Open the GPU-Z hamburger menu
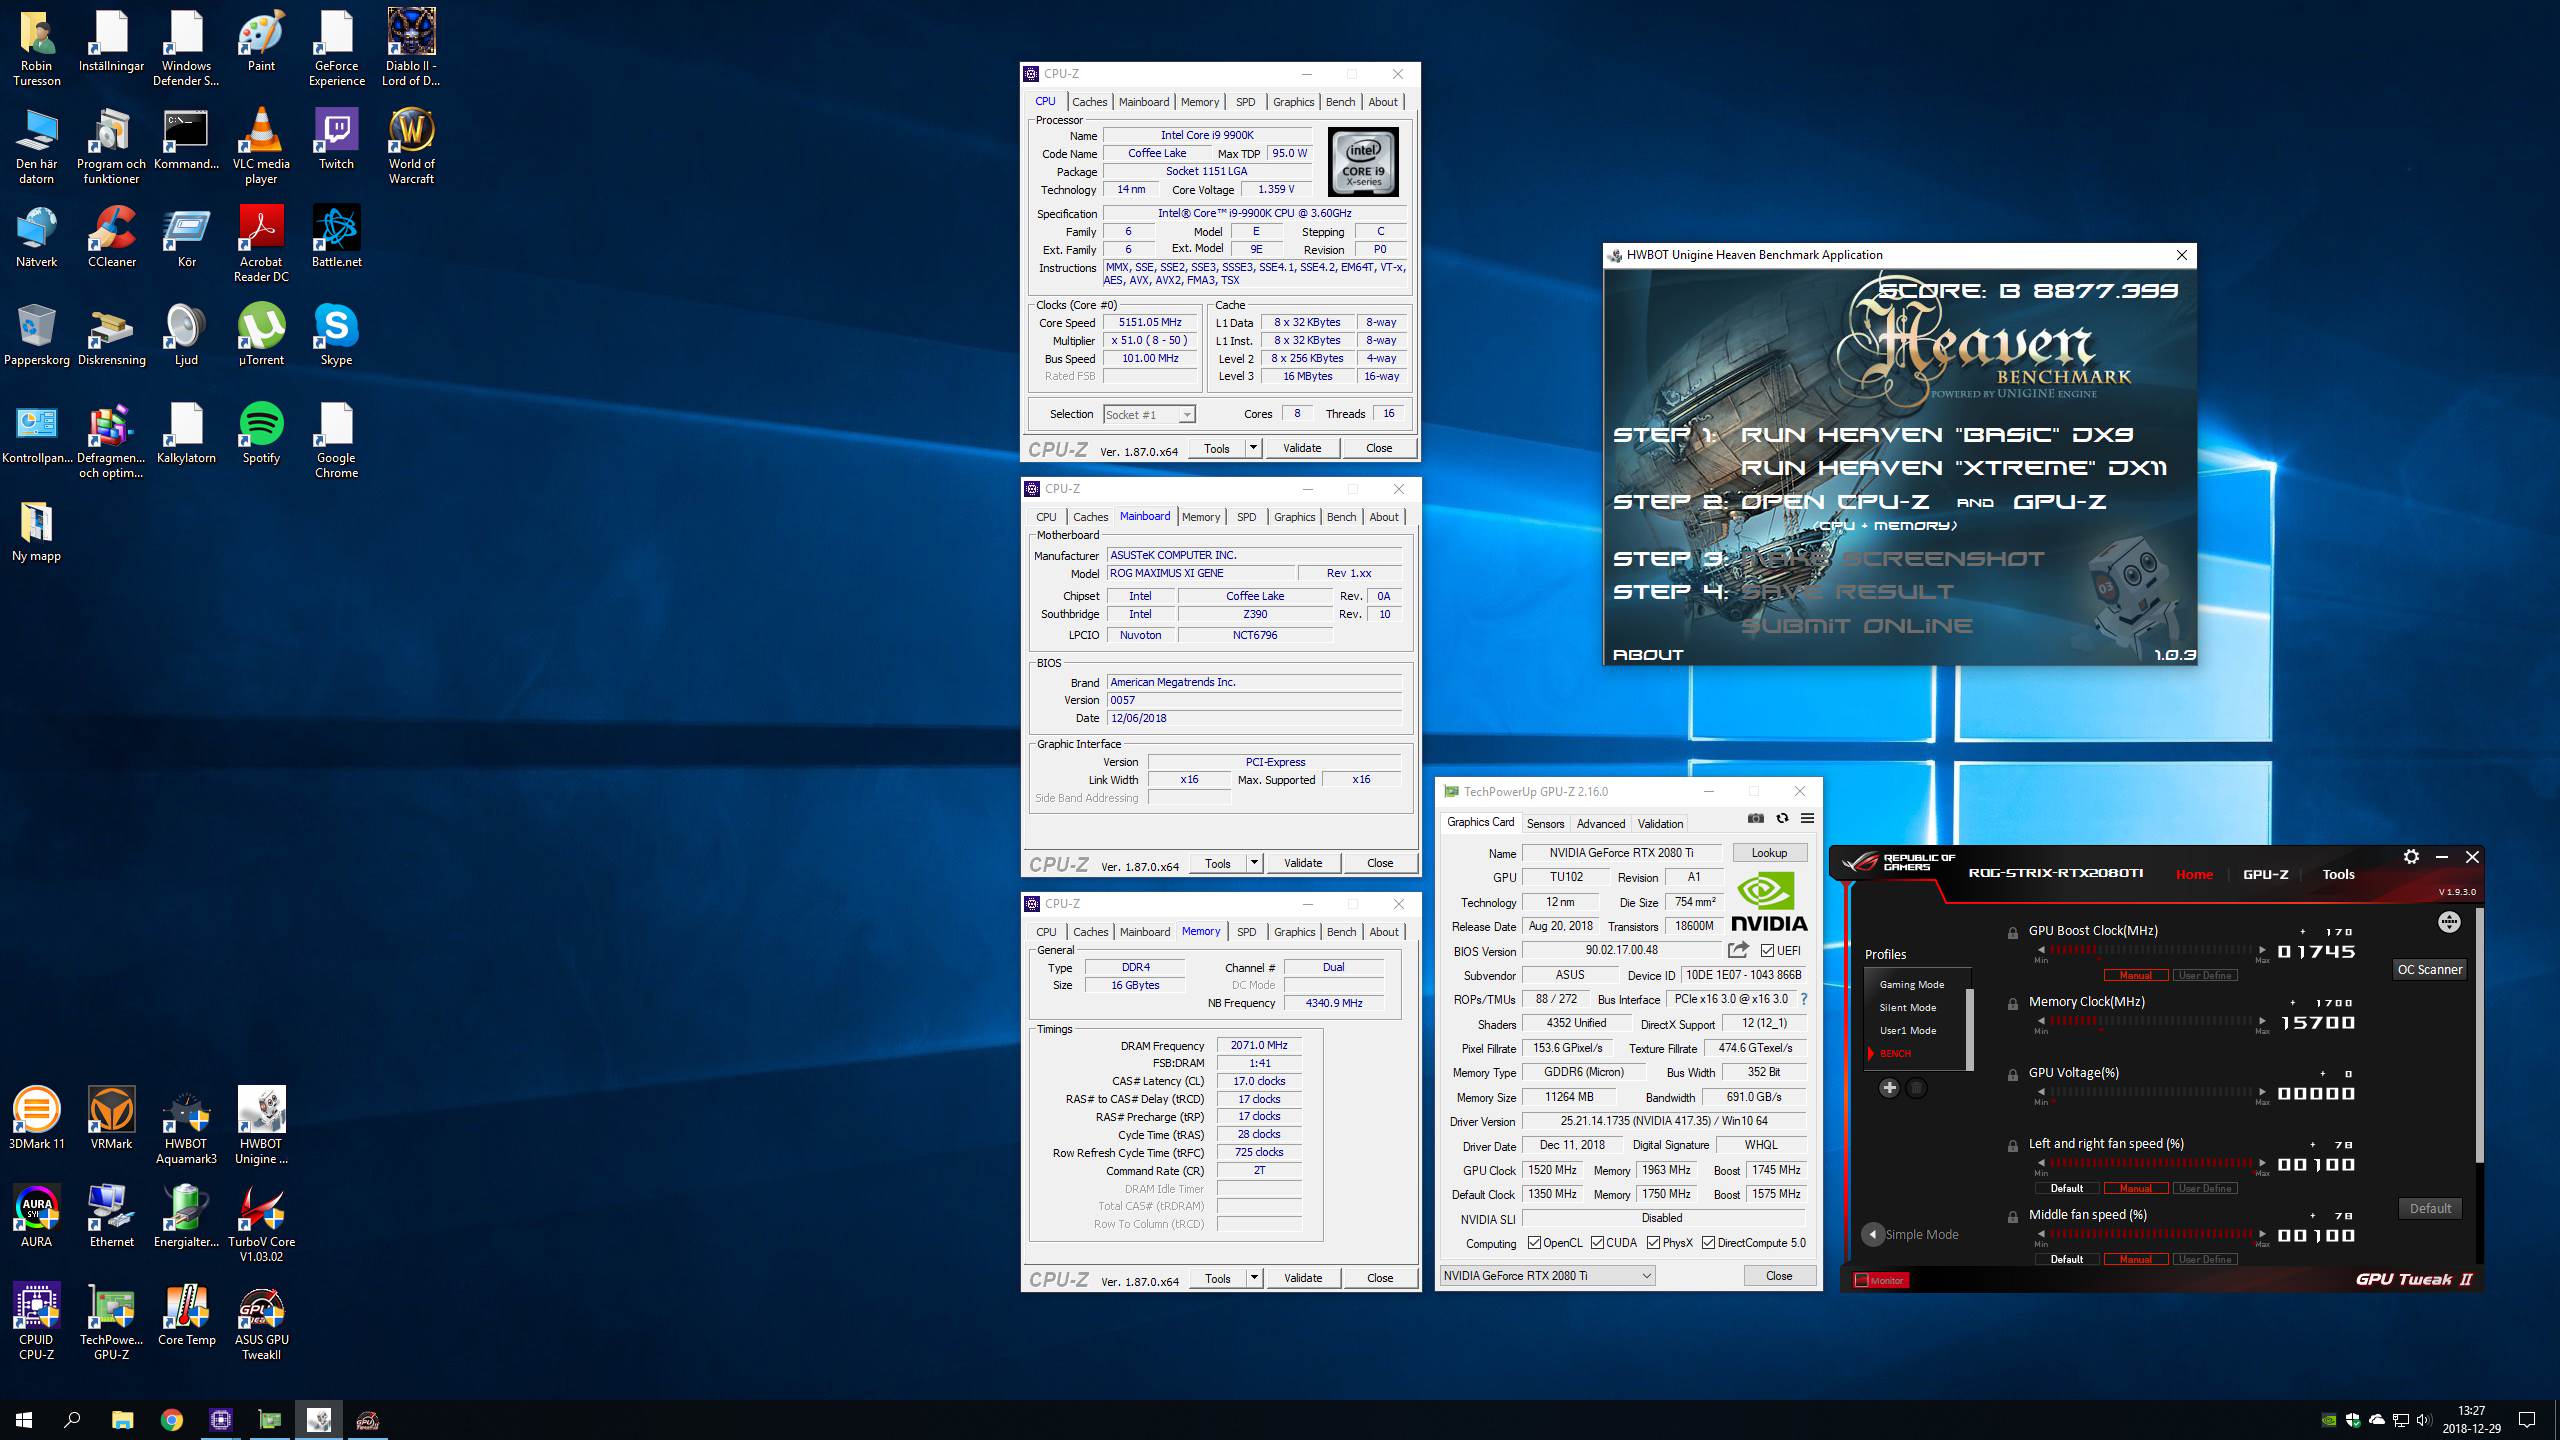The height and width of the screenshot is (1440, 2560). 1807,818
